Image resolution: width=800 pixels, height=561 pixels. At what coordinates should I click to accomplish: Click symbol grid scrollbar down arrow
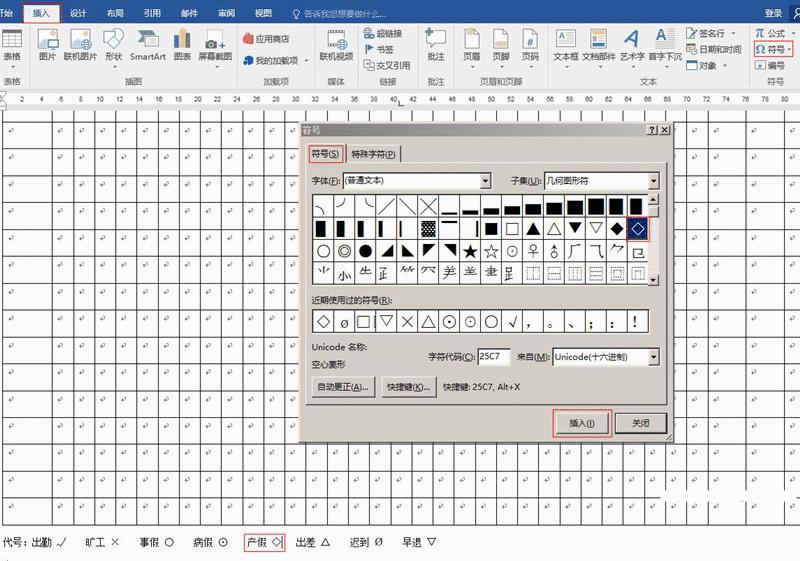(x=654, y=279)
